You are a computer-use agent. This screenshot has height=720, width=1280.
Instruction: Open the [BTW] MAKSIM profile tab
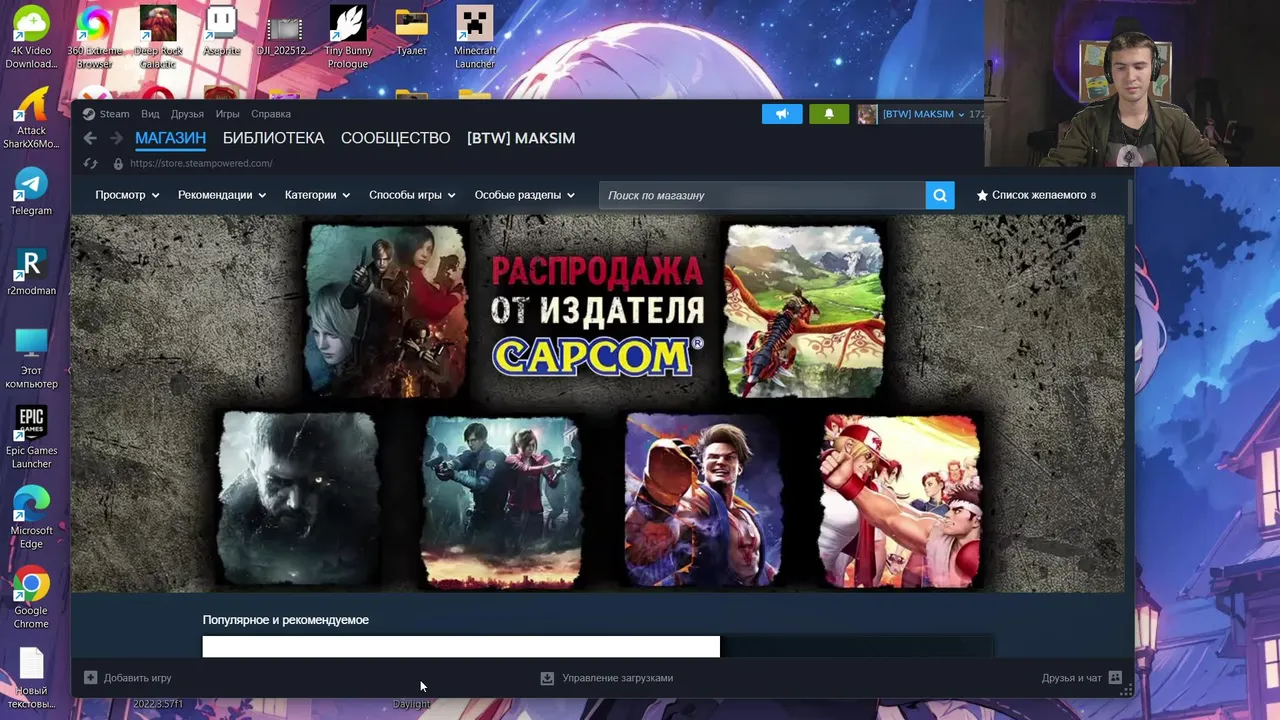pos(521,138)
